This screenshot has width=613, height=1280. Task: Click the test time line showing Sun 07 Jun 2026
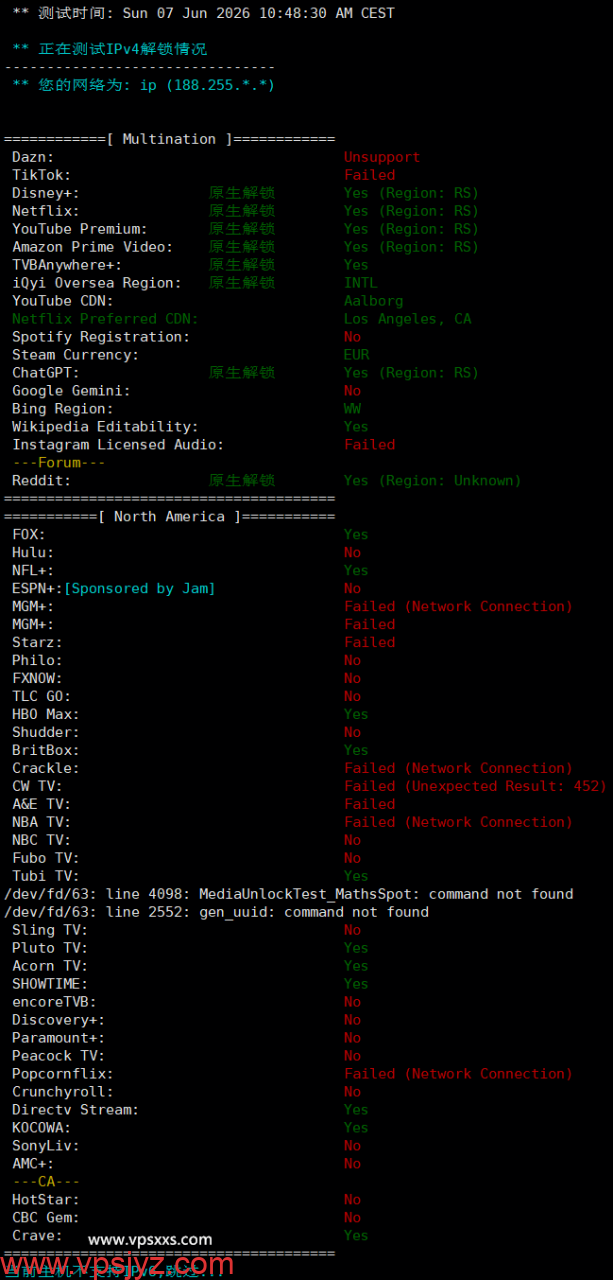click(x=203, y=13)
